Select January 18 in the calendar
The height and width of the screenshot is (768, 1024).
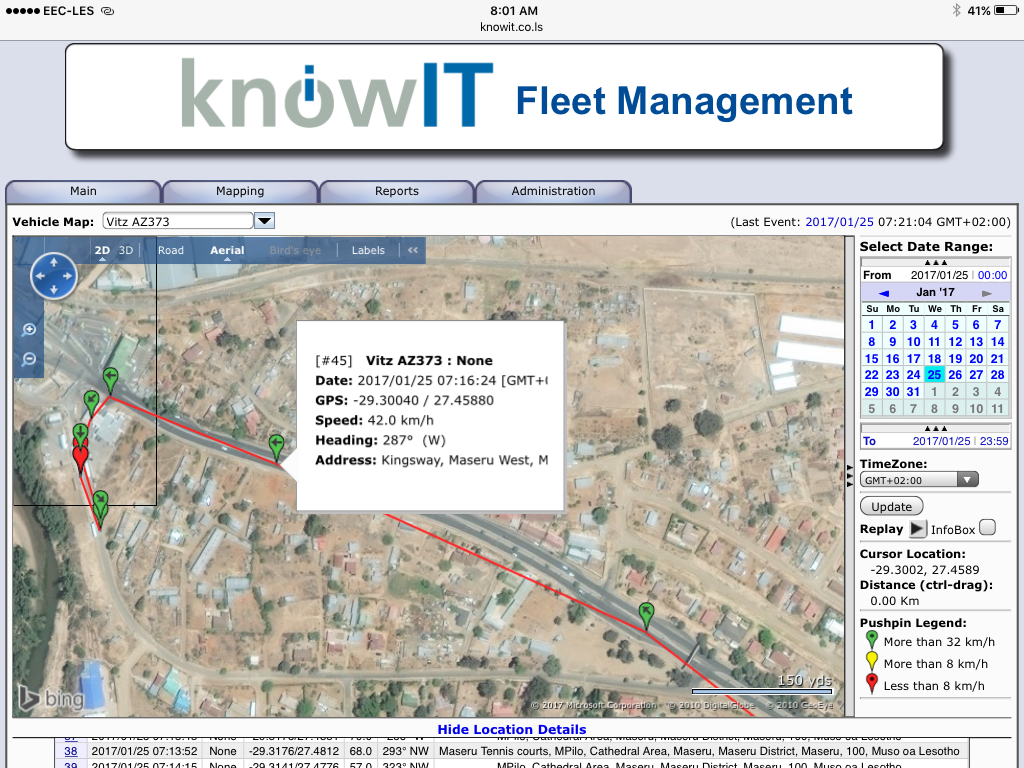pyautogui.click(x=935, y=359)
